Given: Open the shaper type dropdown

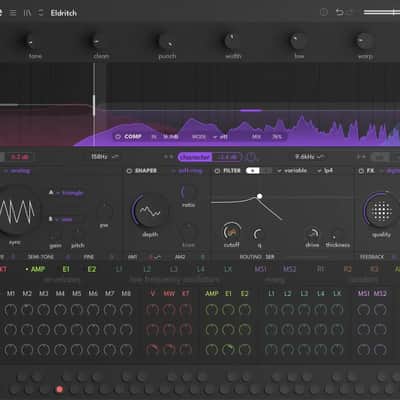Looking at the screenshot, I should click(x=187, y=171).
